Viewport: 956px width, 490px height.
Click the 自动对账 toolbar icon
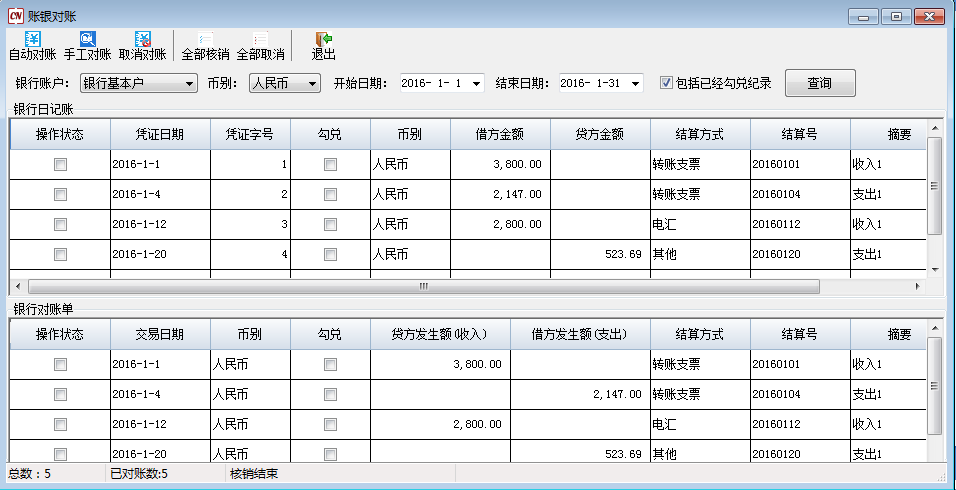[x=32, y=40]
